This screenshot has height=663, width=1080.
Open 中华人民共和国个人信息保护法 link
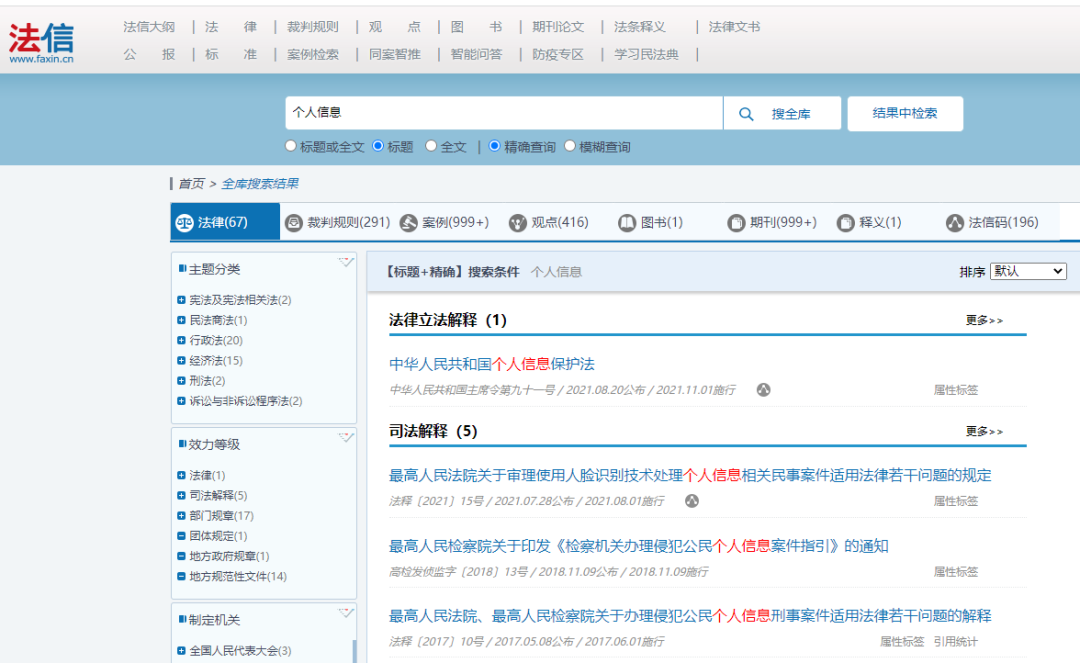(x=491, y=364)
